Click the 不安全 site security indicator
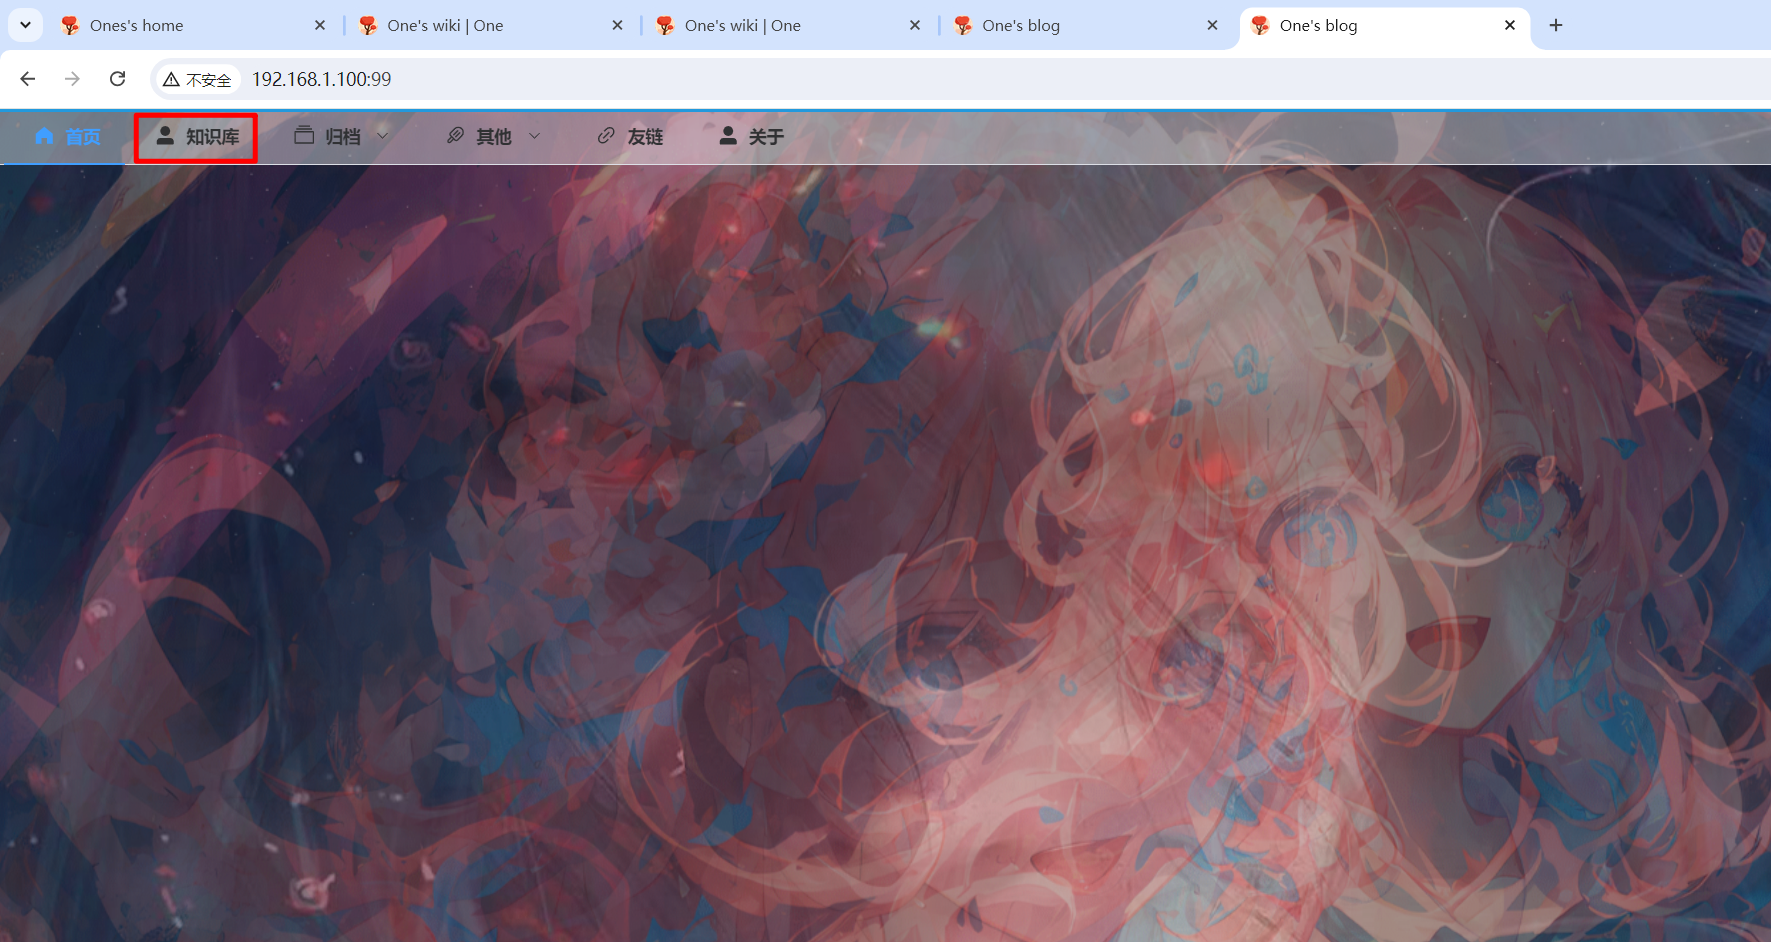 pos(197,79)
